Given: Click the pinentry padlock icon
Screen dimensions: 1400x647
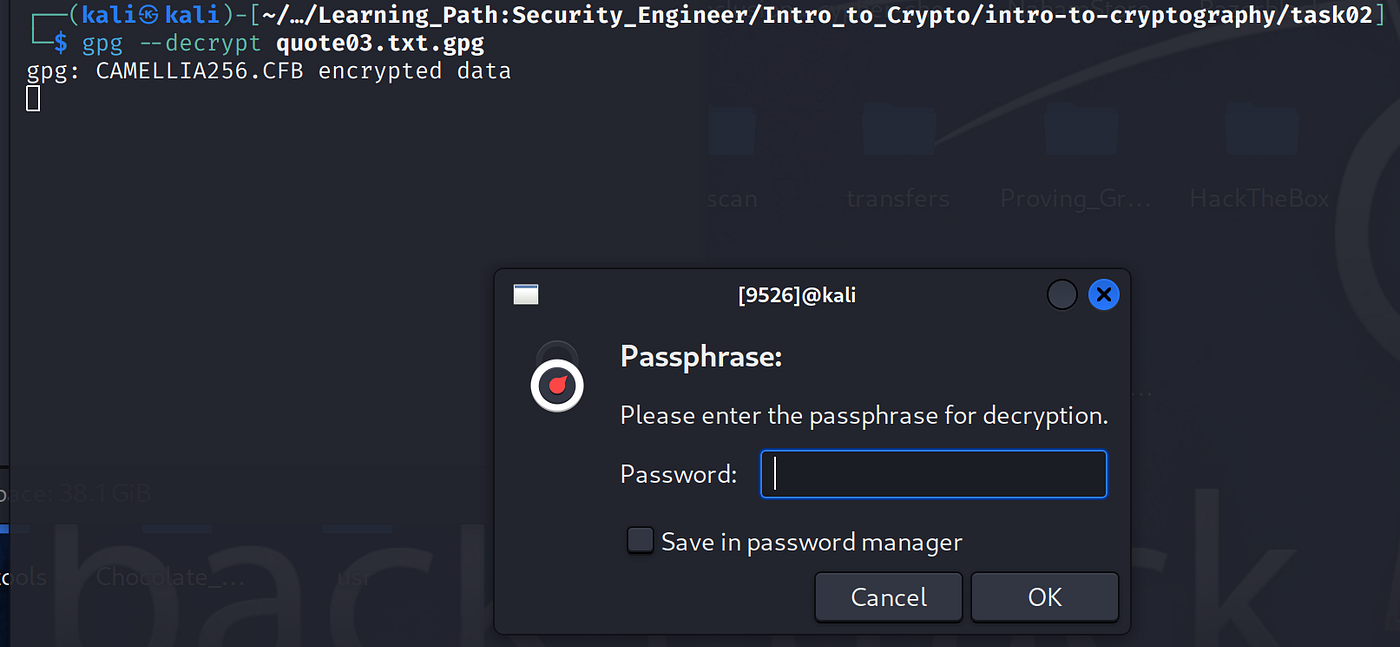Looking at the screenshot, I should [x=557, y=377].
